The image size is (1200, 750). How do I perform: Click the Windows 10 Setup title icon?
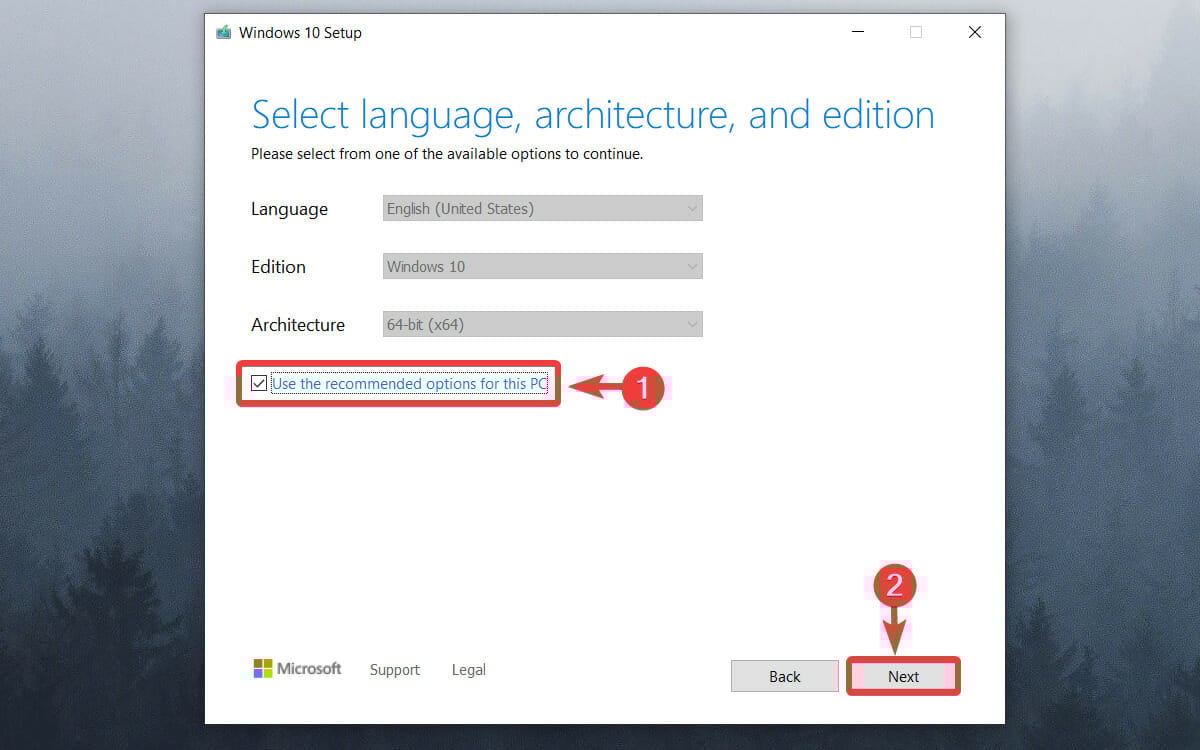pyautogui.click(x=224, y=32)
